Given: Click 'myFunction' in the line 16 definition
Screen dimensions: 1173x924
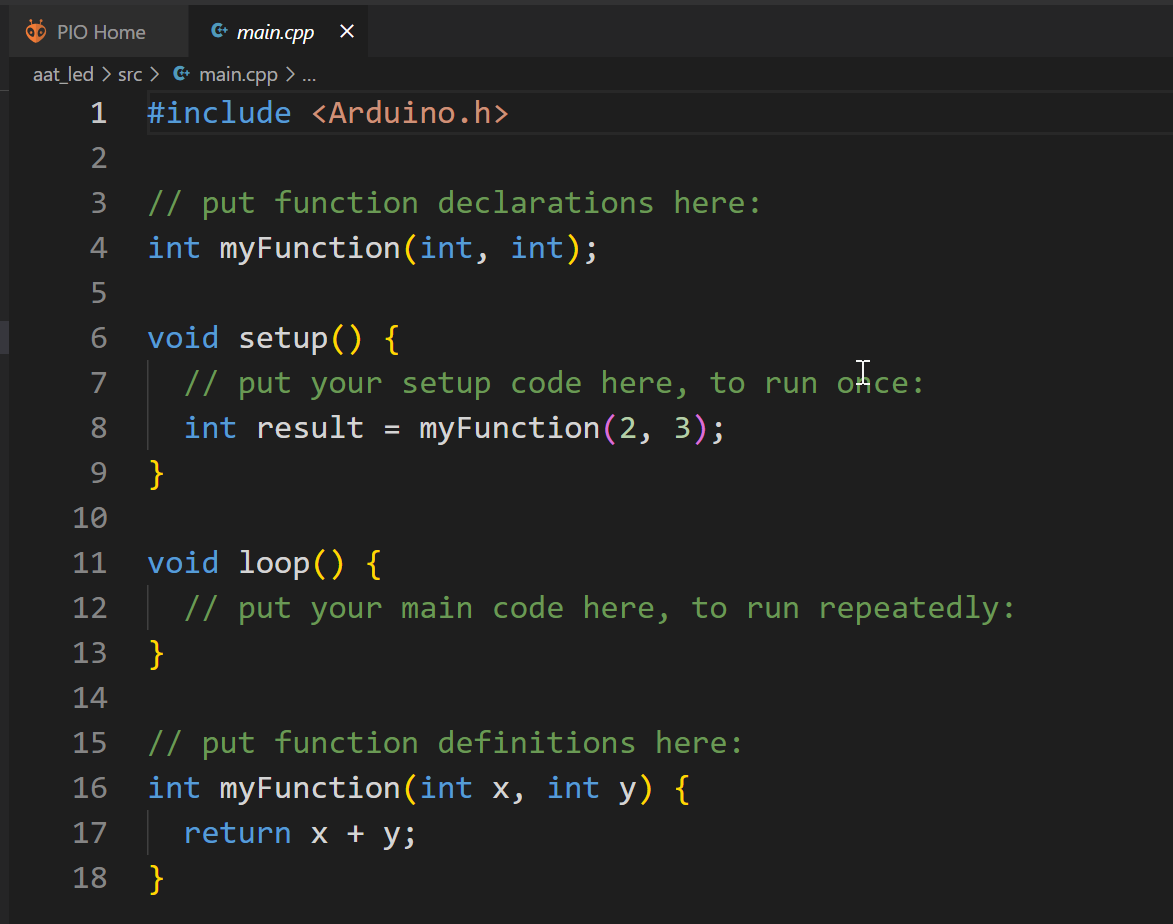Looking at the screenshot, I should 310,789.
